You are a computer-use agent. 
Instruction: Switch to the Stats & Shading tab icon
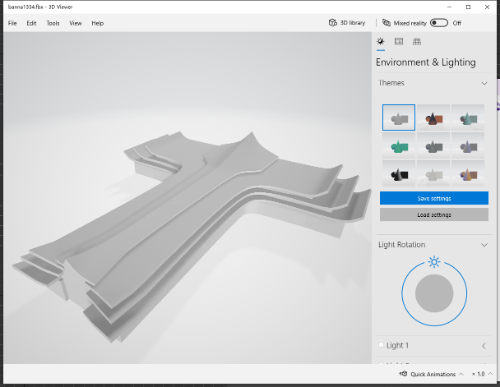(399, 42)
